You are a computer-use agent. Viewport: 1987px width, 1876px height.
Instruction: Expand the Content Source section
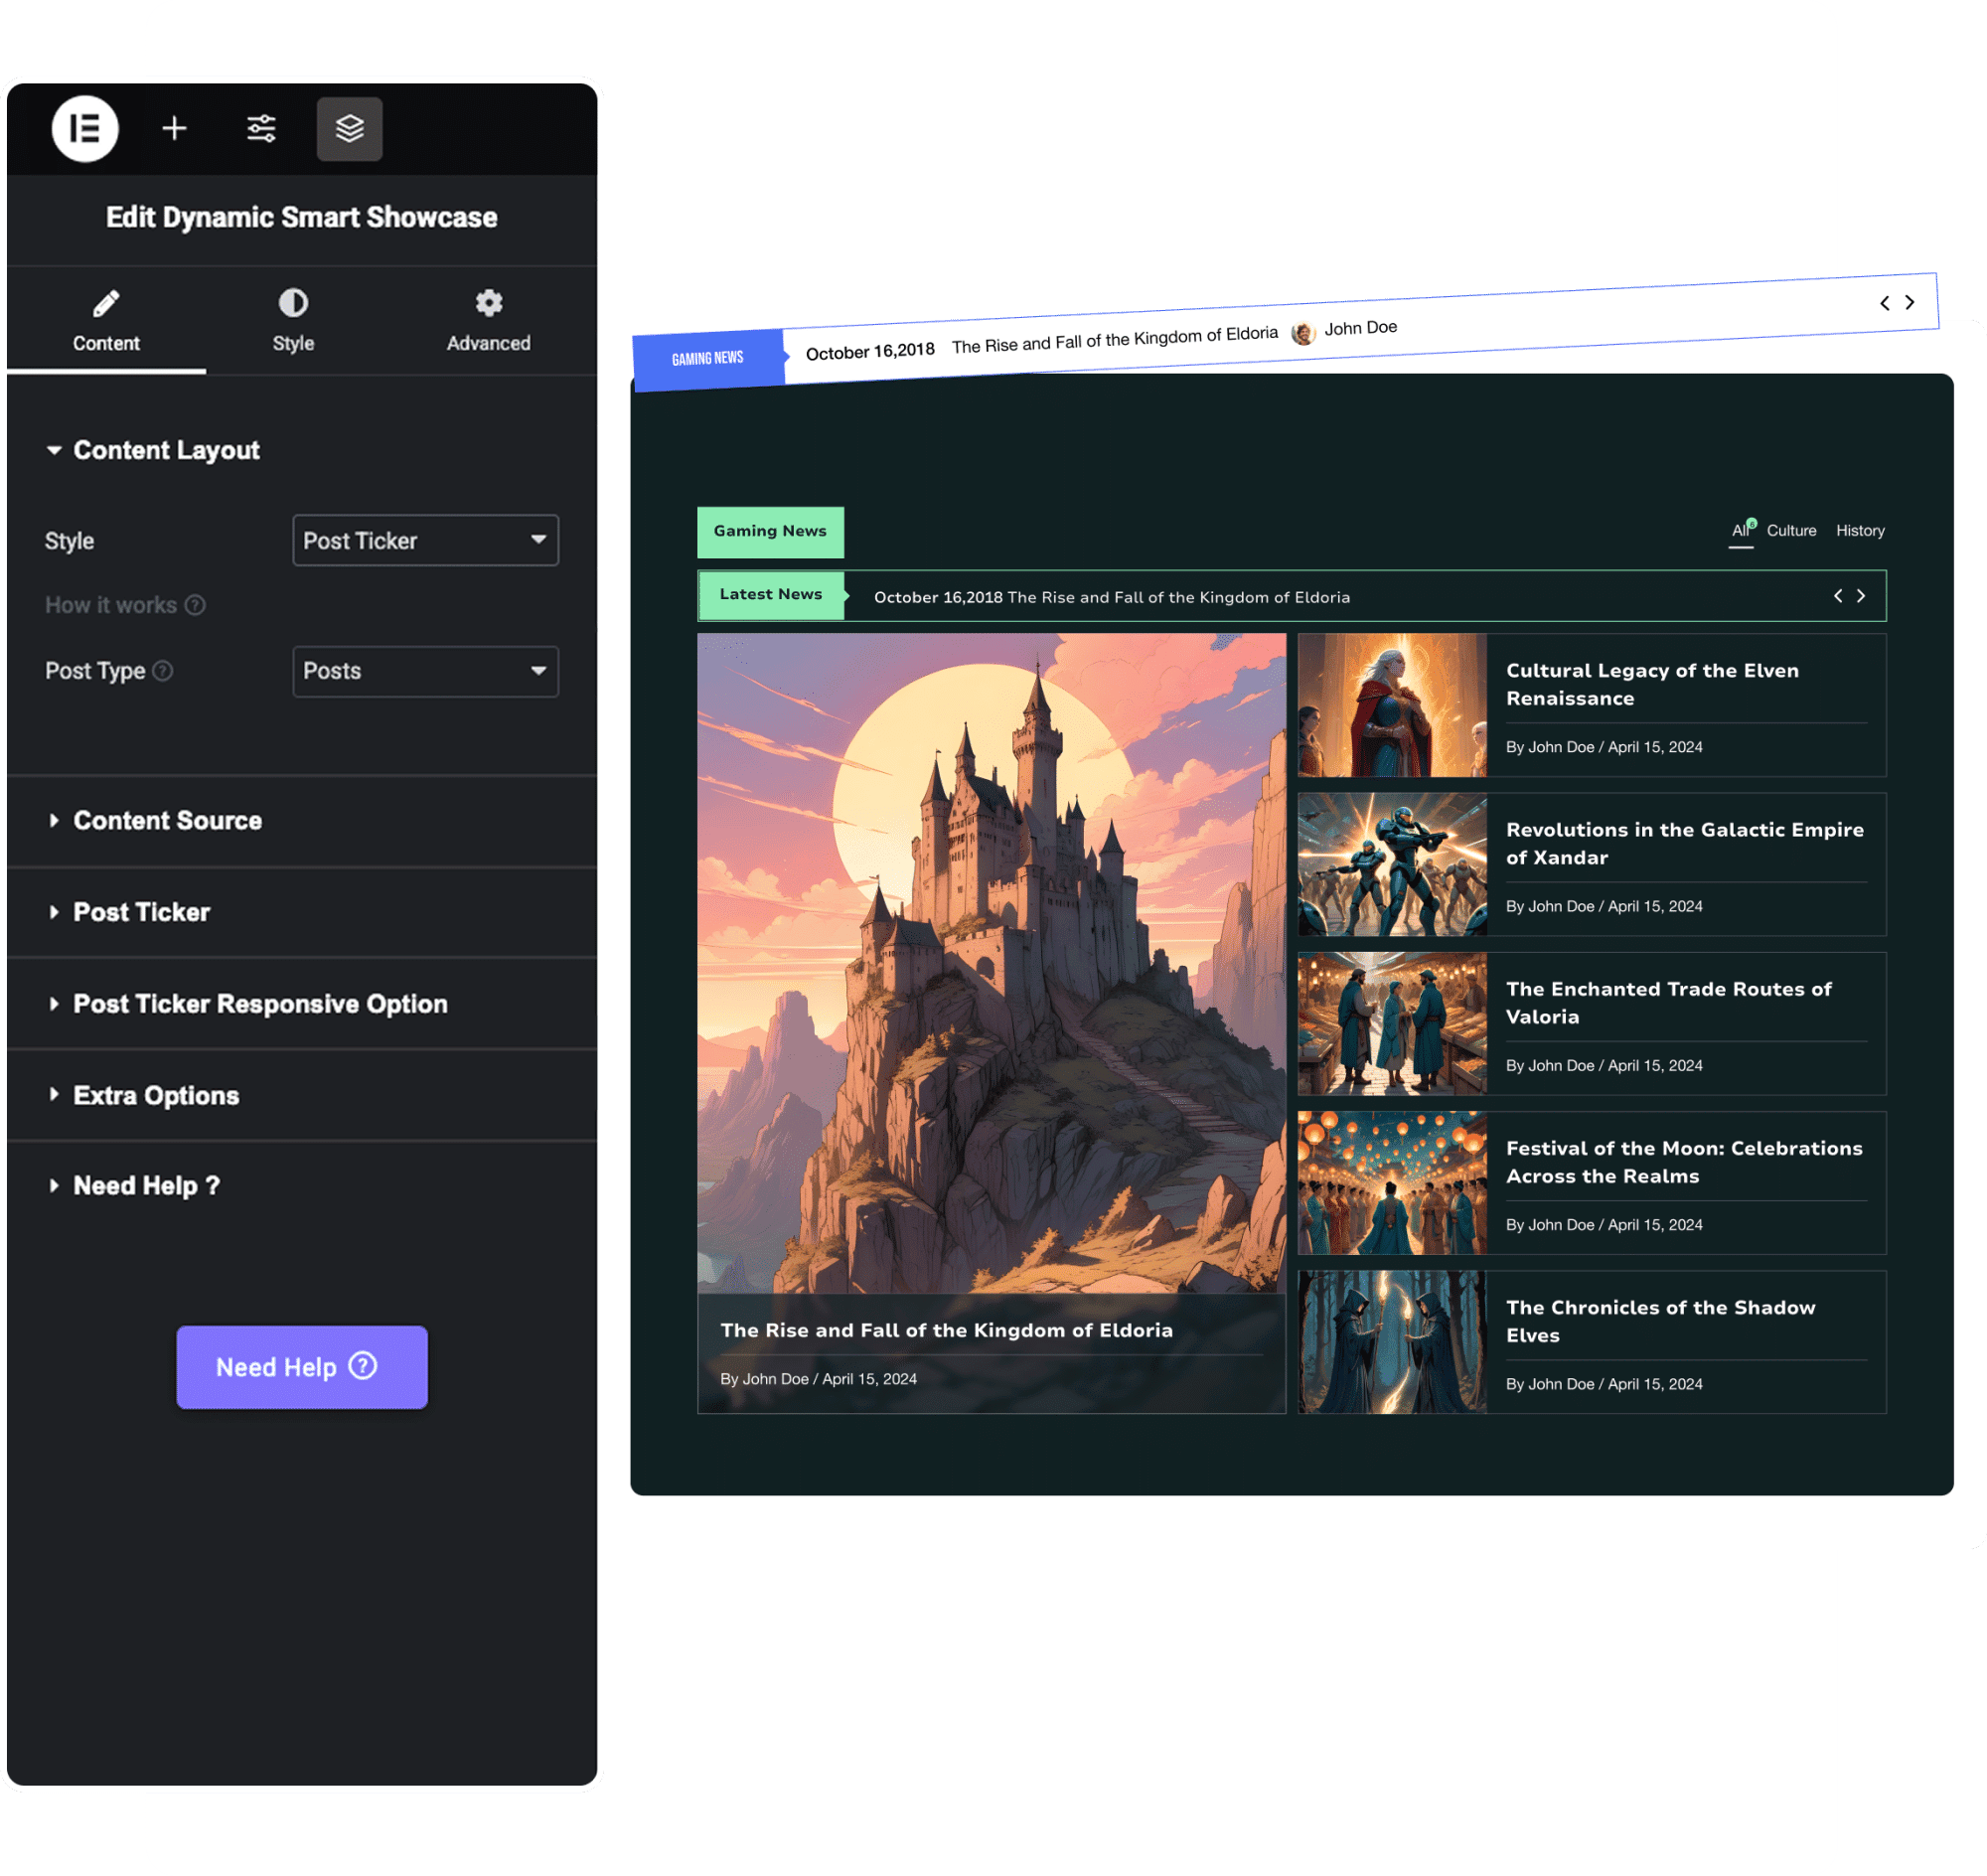click(167, 820)
